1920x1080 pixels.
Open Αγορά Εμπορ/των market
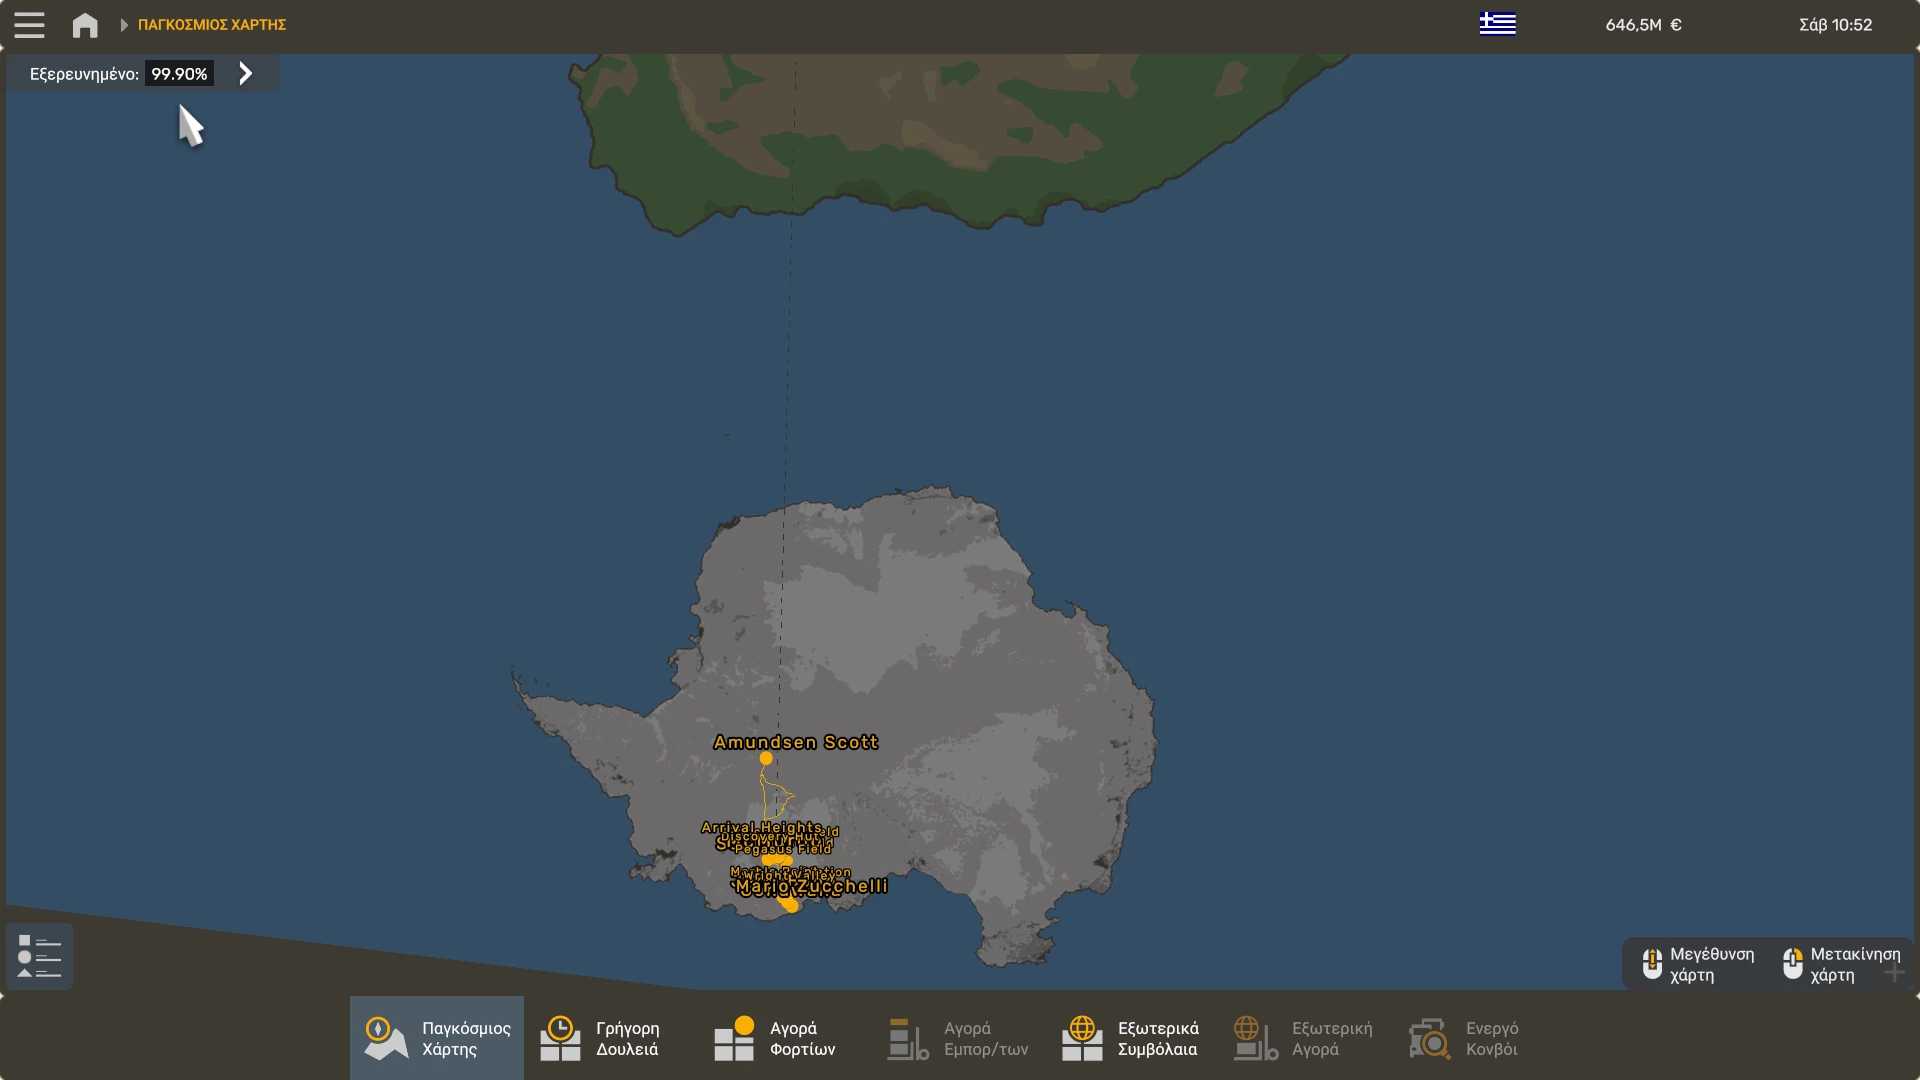coord(958,1038)
